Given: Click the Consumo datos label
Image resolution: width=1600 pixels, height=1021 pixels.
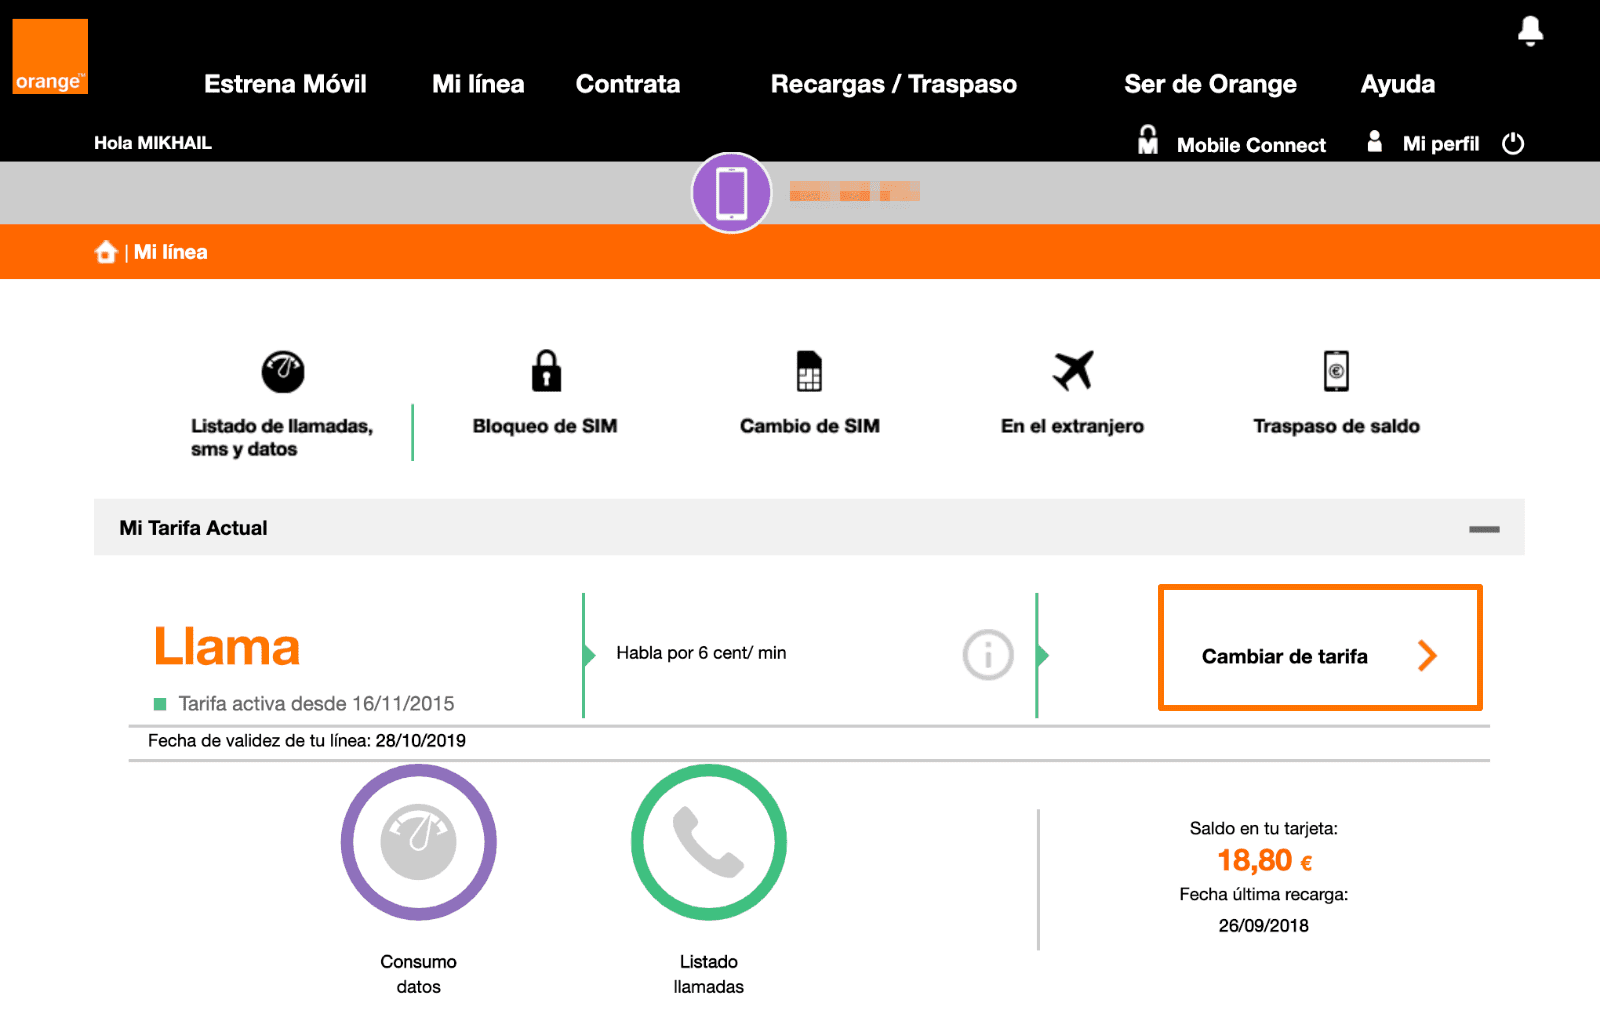Looking at the screenshot, I should 418,974.
